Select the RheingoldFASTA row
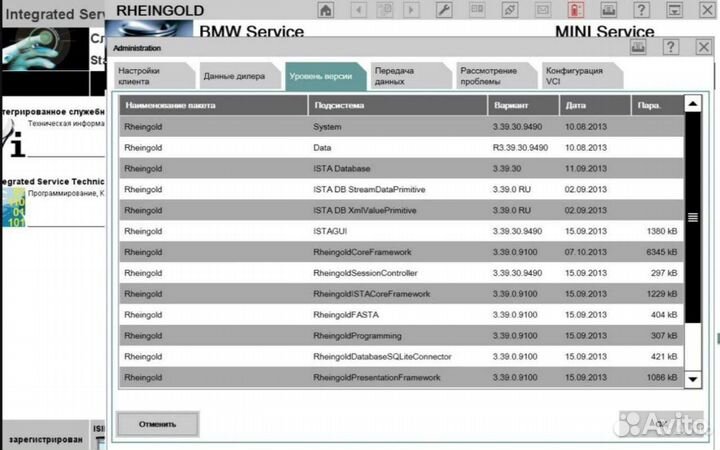The height and width of the screenshot is (450, 720). point(401,315)
